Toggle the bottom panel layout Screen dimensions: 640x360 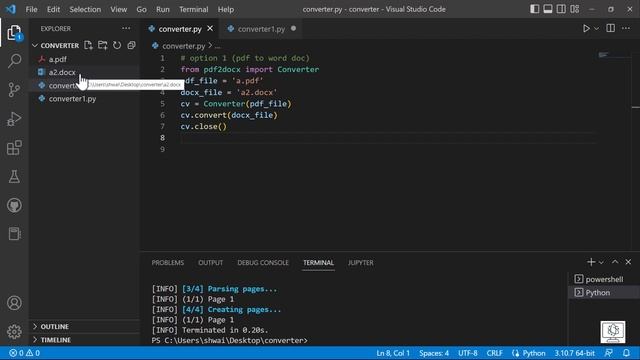tap(548, 9)
